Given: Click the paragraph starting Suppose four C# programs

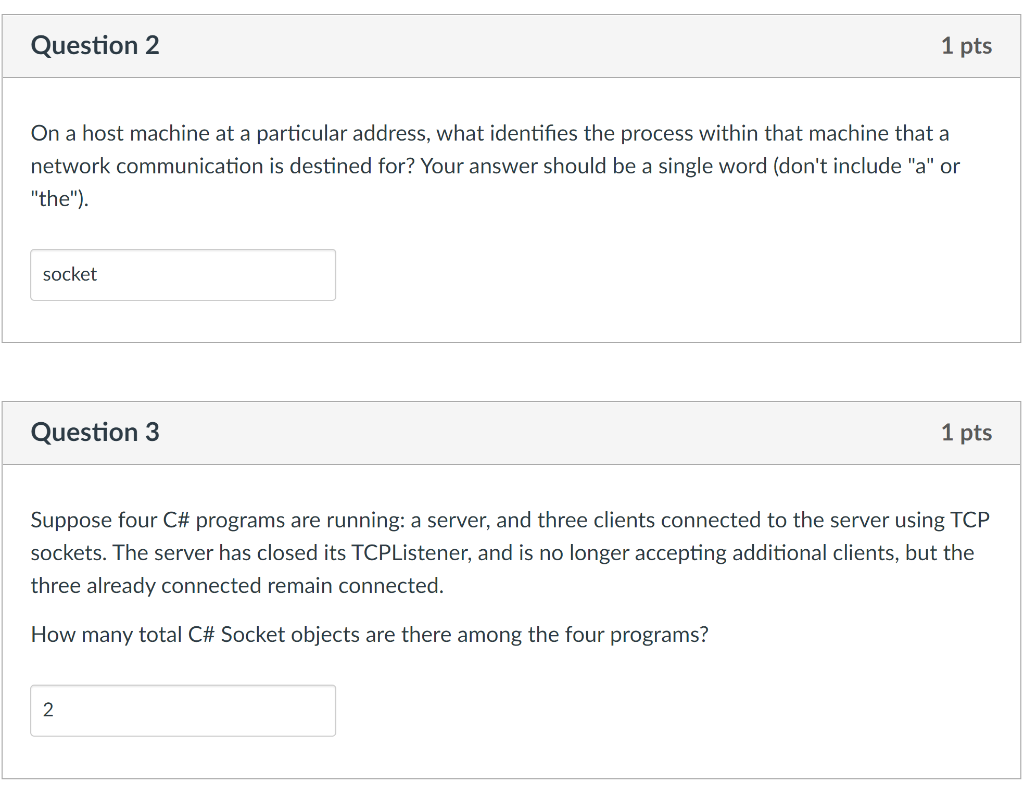Looking at the screenshot, I should point(510,552).
